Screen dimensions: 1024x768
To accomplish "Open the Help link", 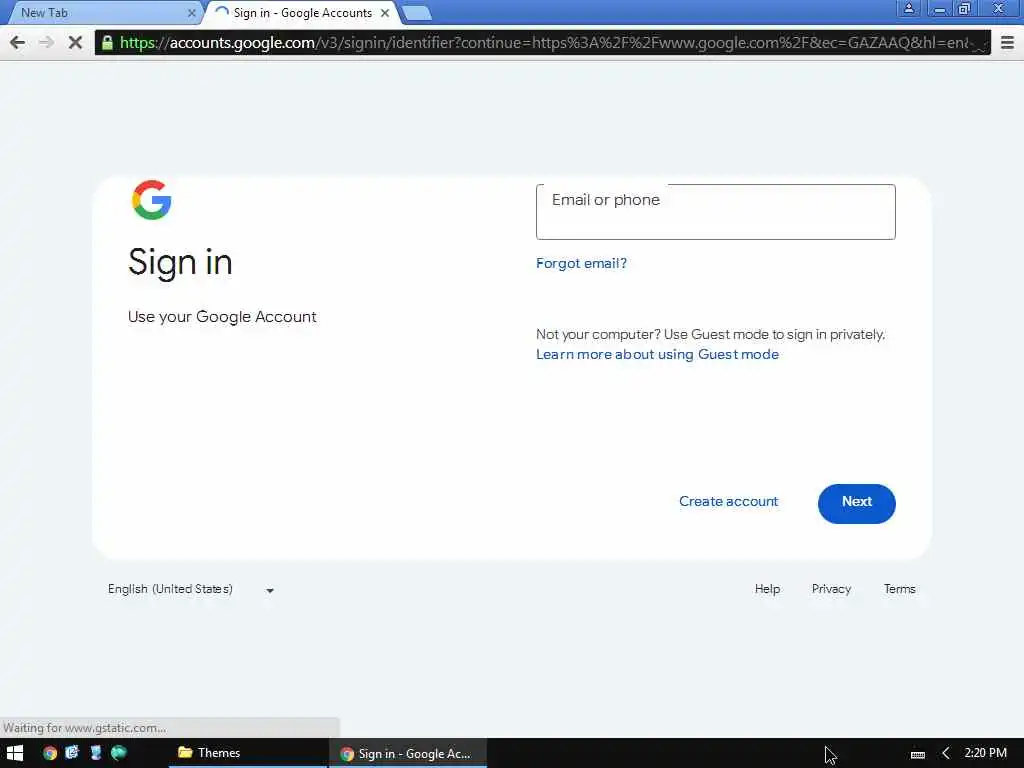I will [x=767, y=589].
